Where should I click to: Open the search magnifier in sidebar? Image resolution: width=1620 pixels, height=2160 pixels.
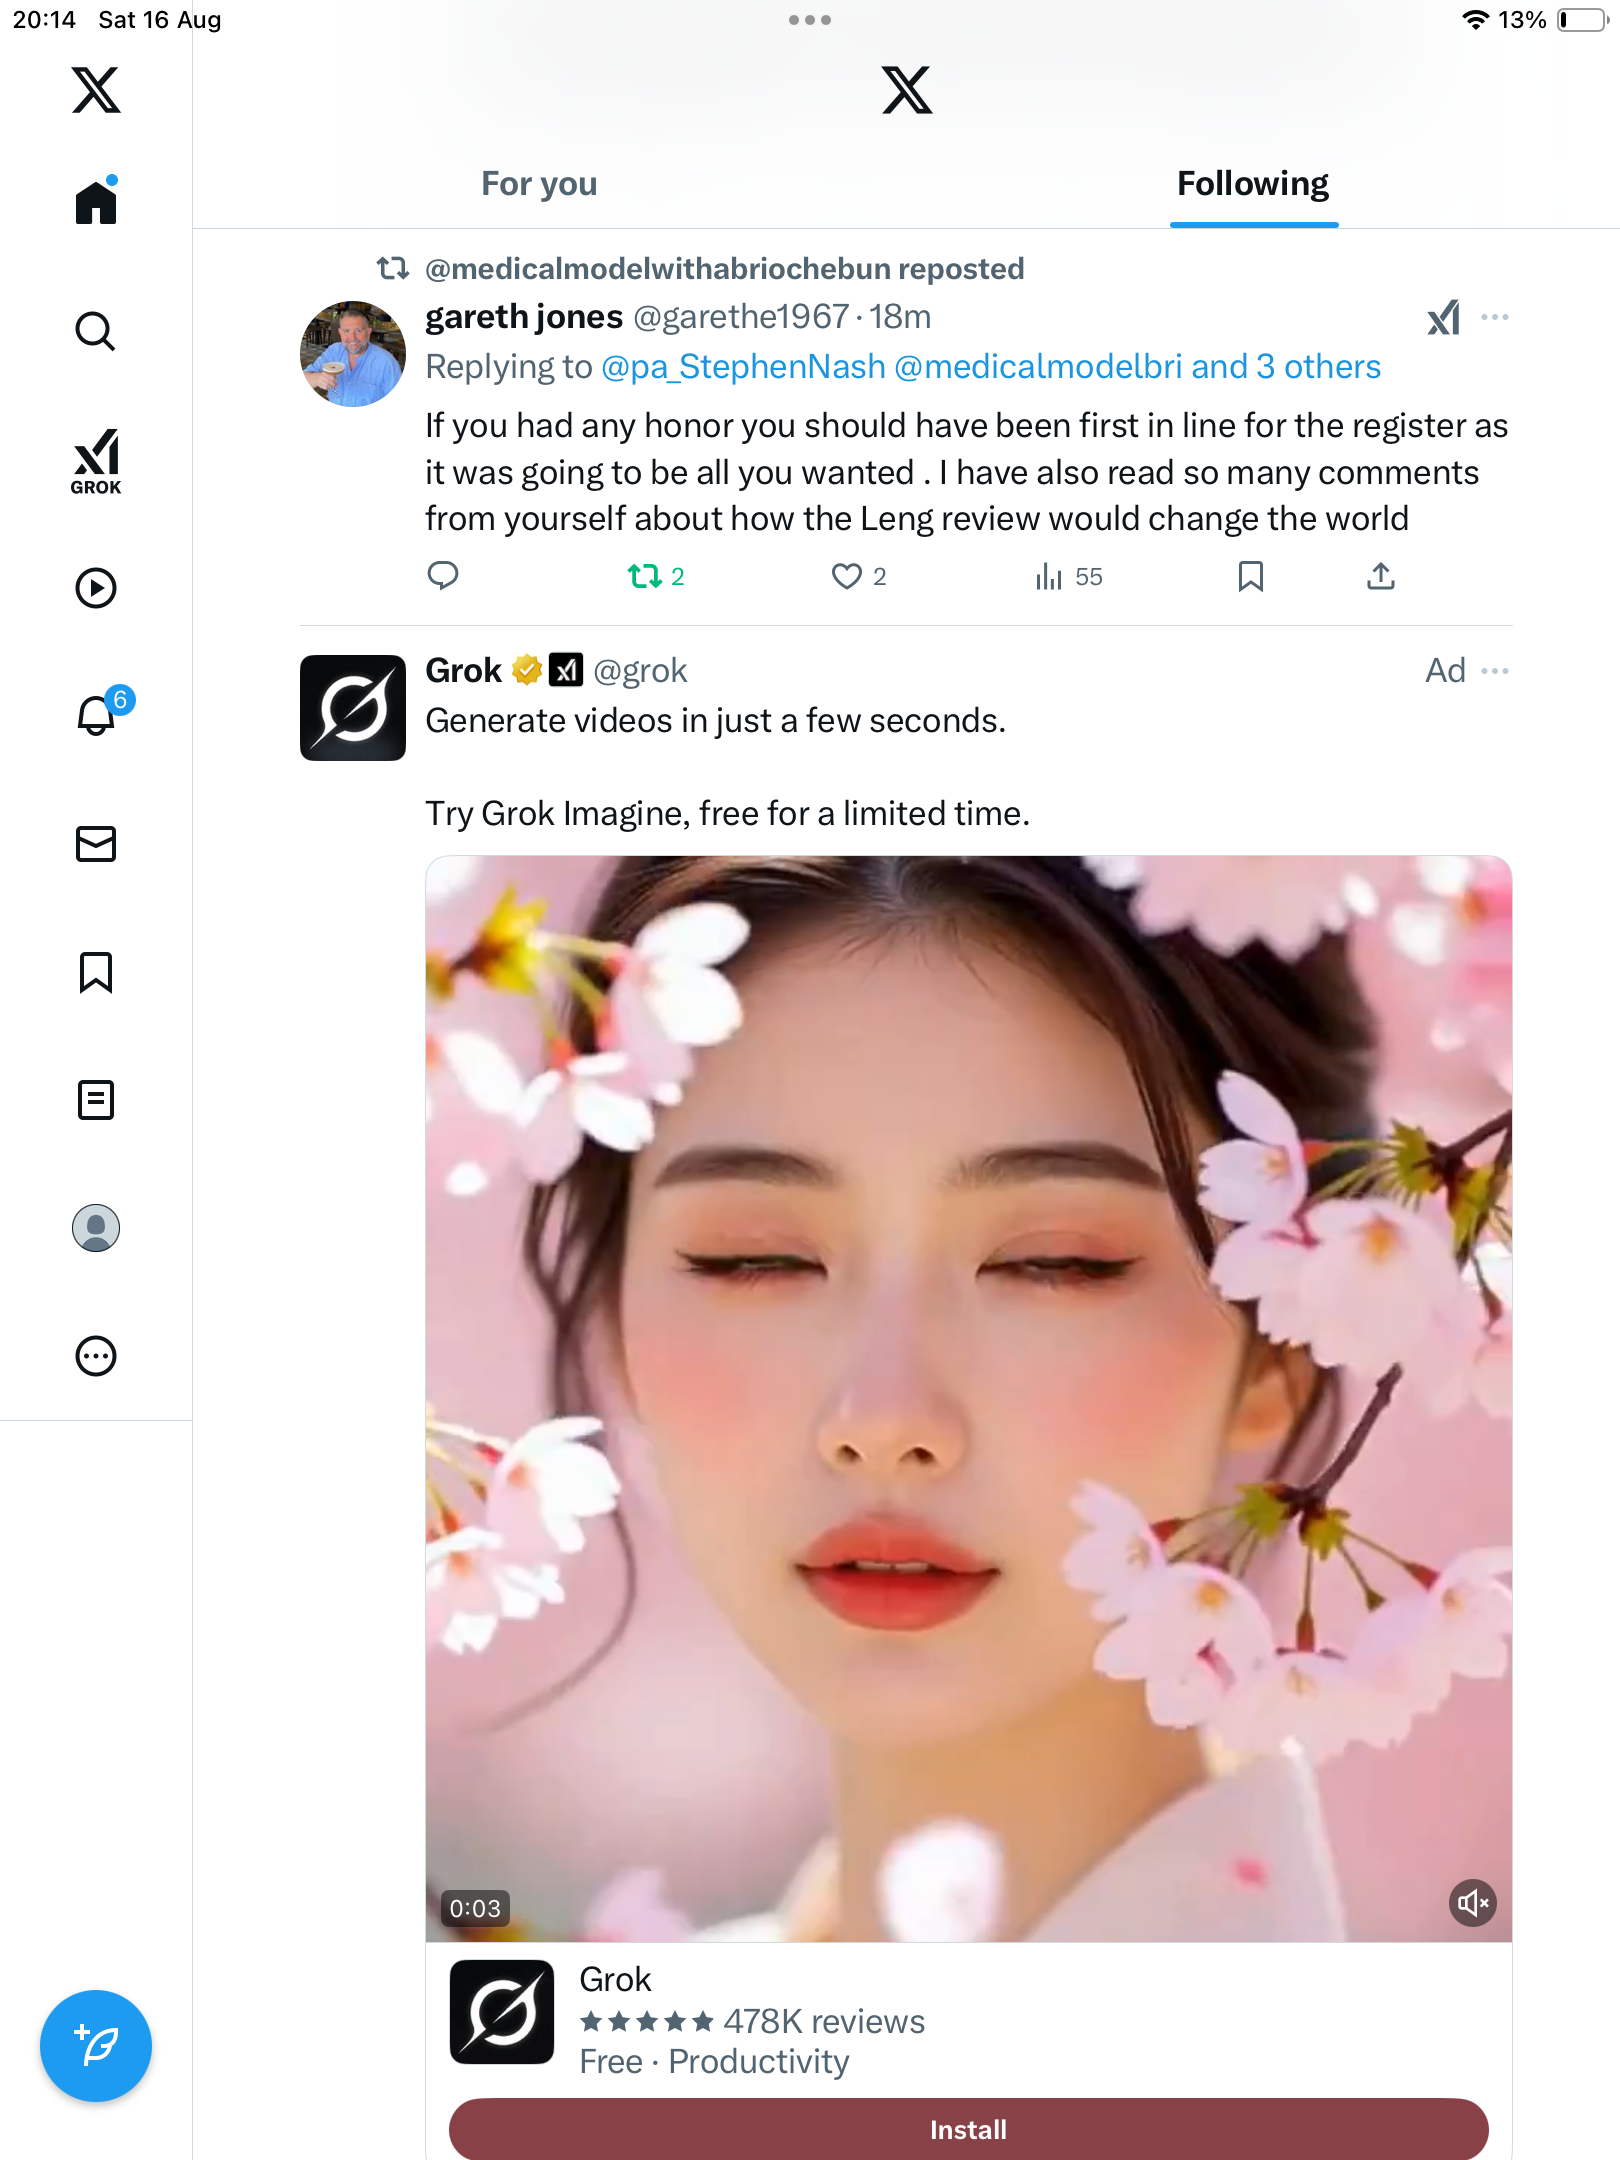pyautogui.click(x=96, y=331)
